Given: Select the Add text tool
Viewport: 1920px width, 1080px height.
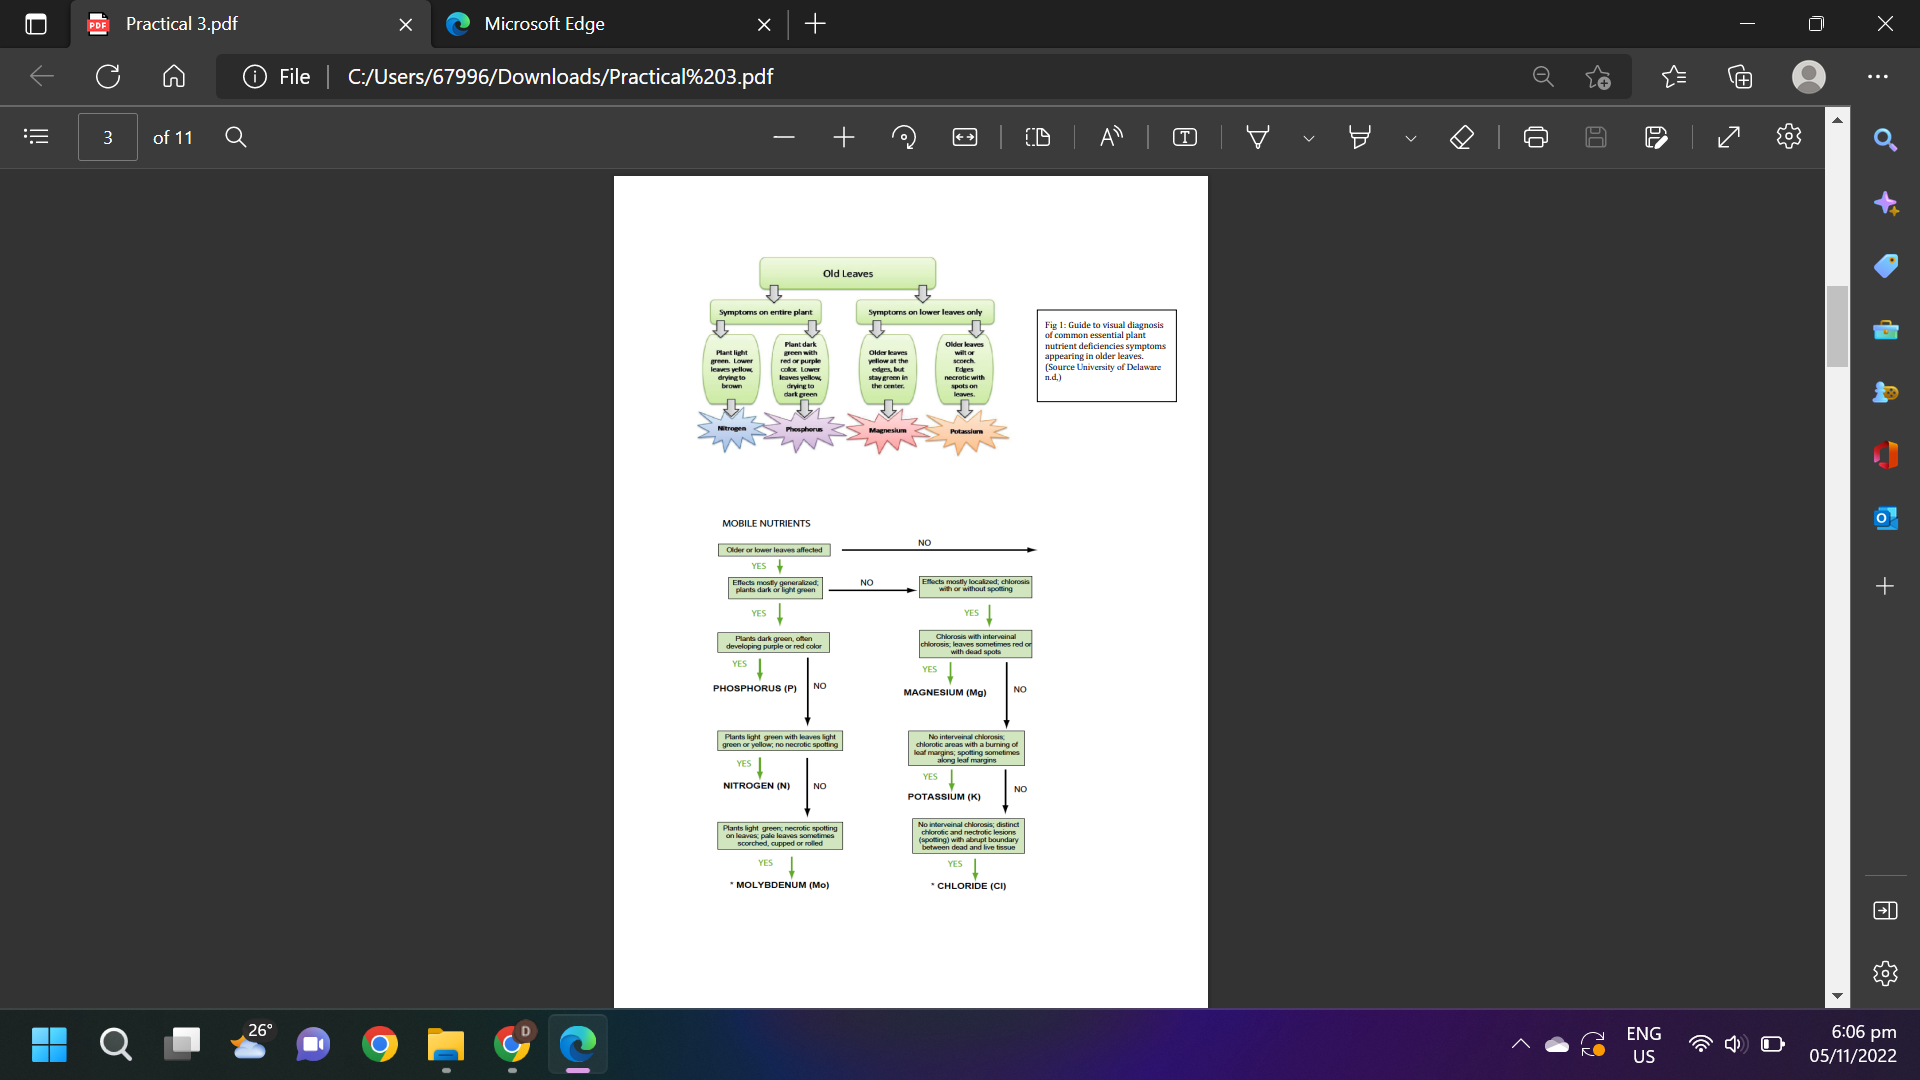Looking at the screenshot, I should (1185, 137).
